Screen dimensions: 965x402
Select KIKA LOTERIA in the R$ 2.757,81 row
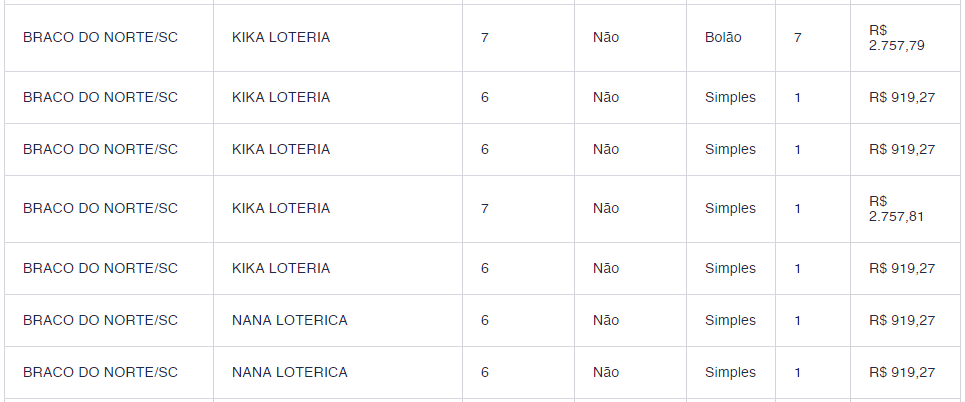pyautogui.click(x=281, y=208)
